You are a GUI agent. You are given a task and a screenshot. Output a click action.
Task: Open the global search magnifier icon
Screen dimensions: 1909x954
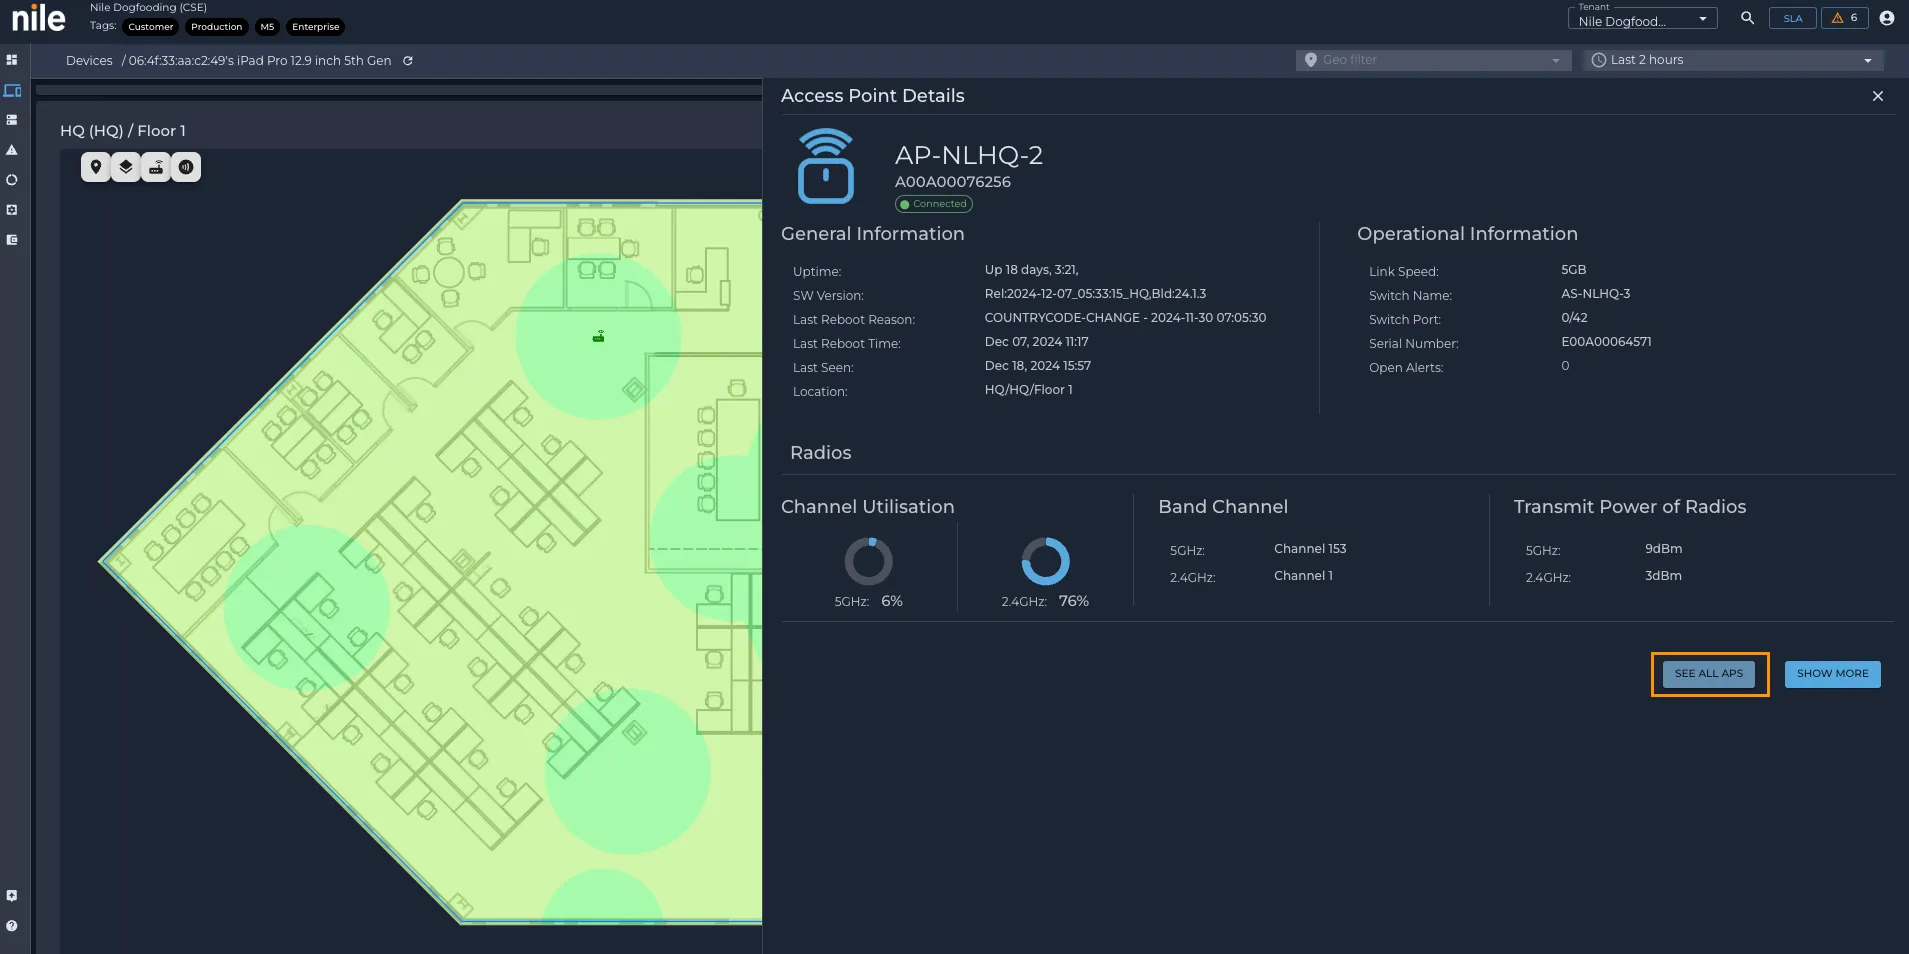tap(1748, 18)
